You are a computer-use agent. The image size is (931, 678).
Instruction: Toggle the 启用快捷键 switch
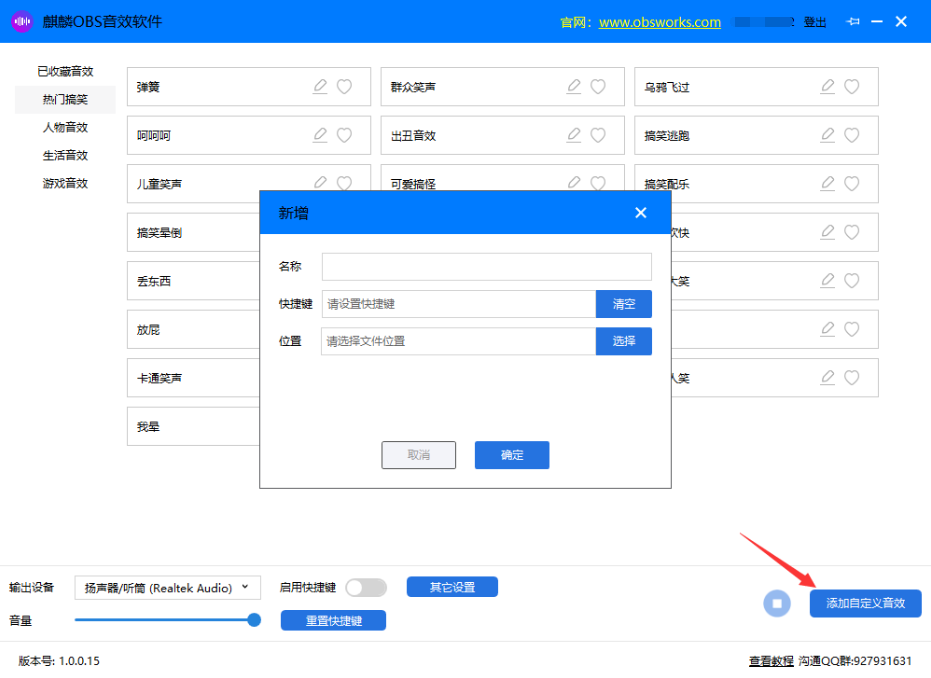(x=366, y=587)
